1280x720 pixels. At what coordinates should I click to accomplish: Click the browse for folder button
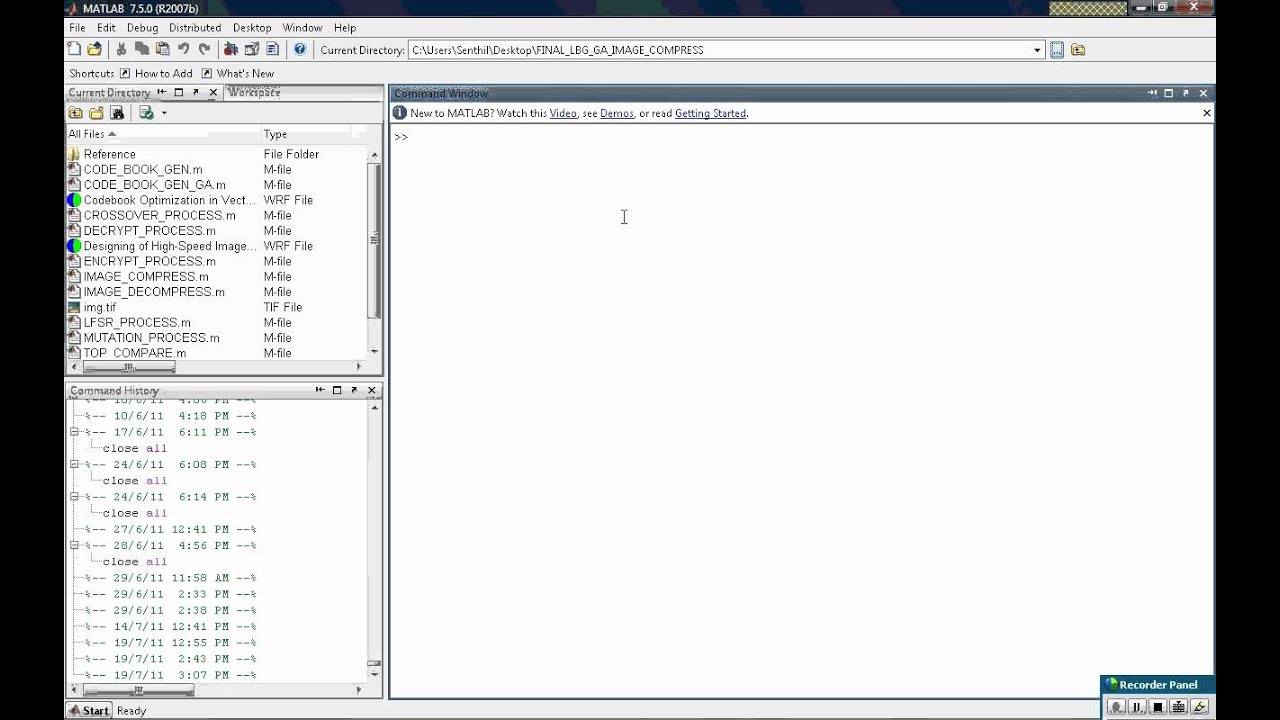[1057, 50]
